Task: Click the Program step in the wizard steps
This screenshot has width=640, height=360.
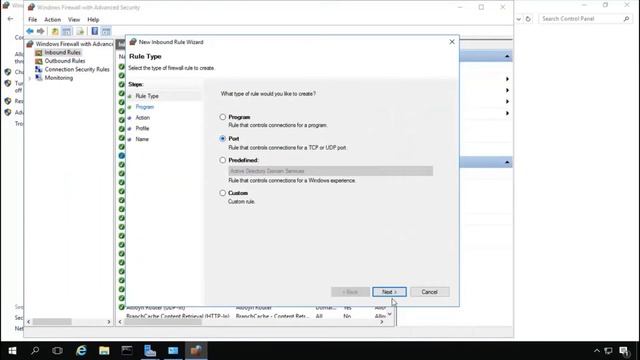Action: (x=144, y=107)
